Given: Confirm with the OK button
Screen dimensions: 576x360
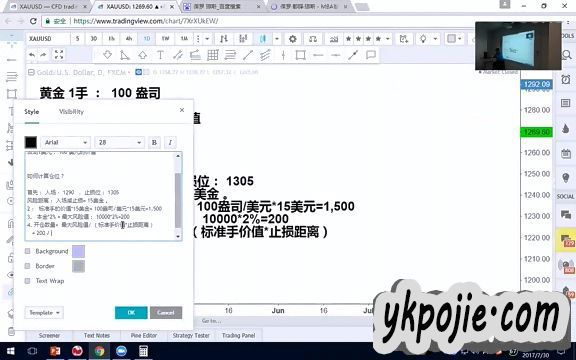Looking at the screenshot, I should pos(131,313).
